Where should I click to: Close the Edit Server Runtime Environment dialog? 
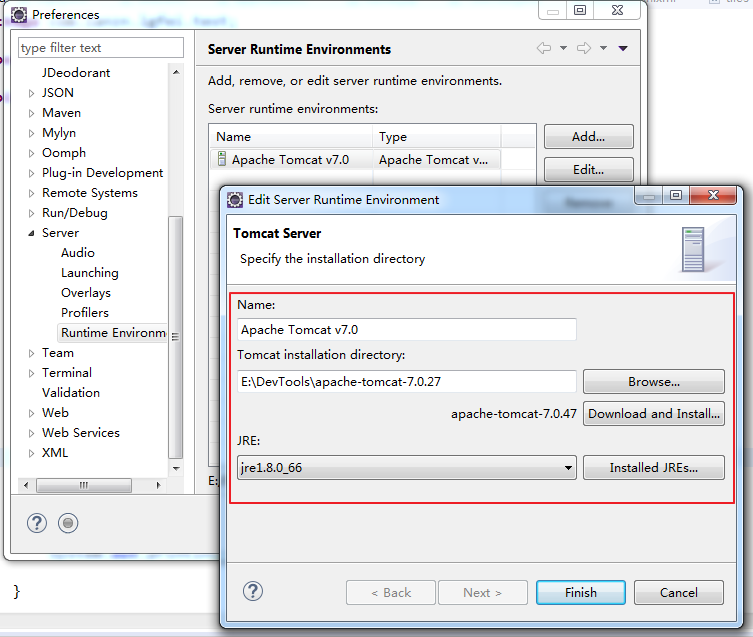pos(713,195)
